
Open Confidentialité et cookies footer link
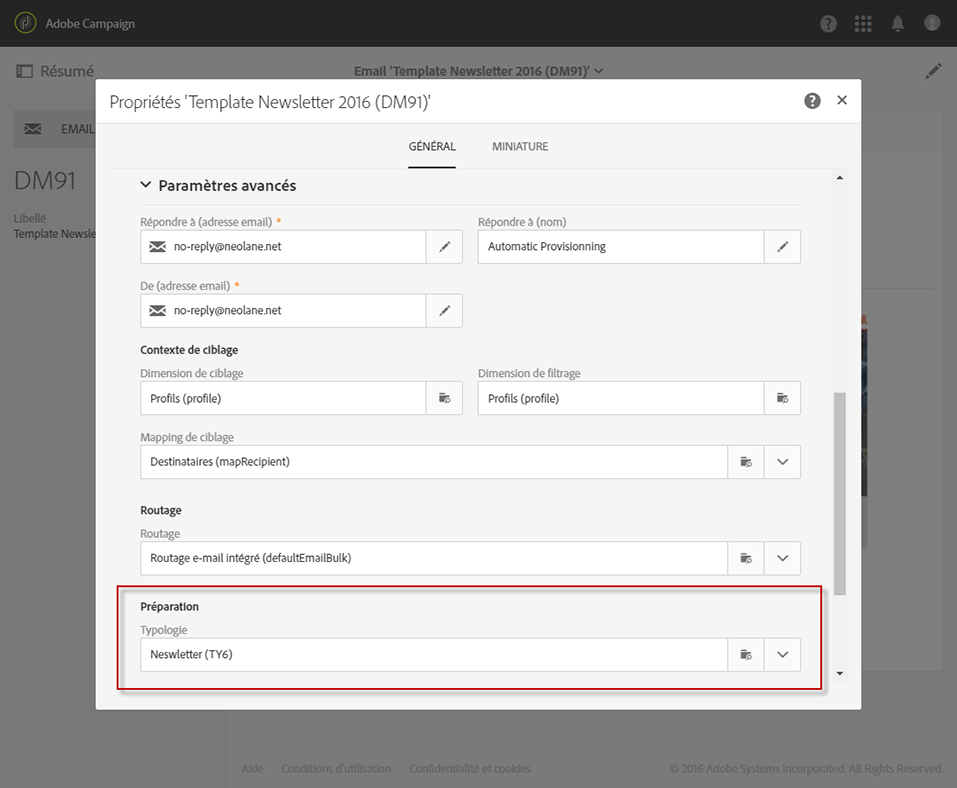tap(470, 768)
